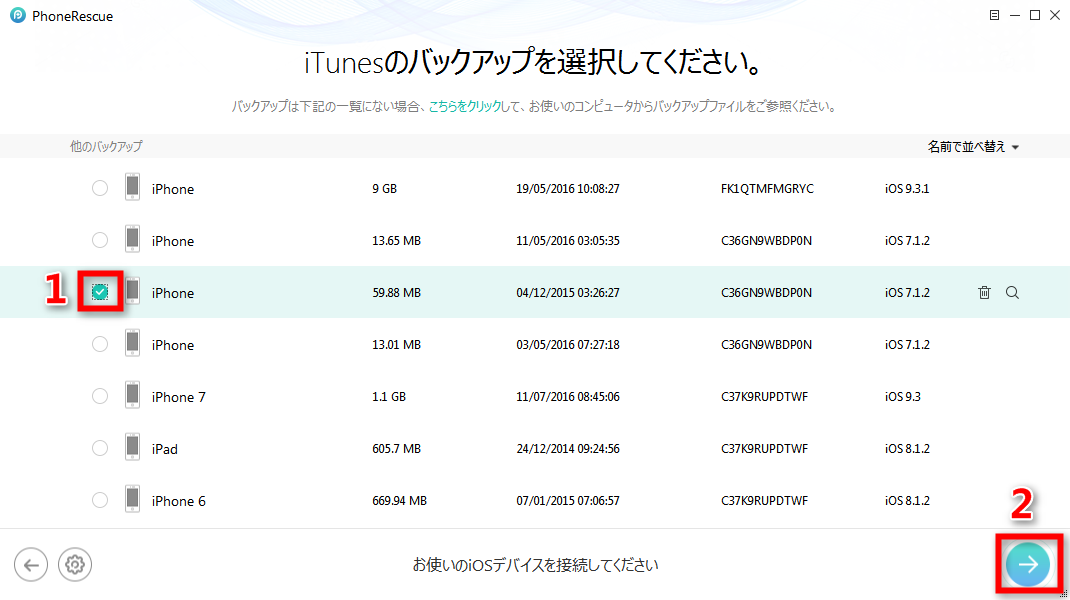Click the date 11/05/2016 03:05:35
This screenshot has height=600, width=1070.
coord(568,241)
